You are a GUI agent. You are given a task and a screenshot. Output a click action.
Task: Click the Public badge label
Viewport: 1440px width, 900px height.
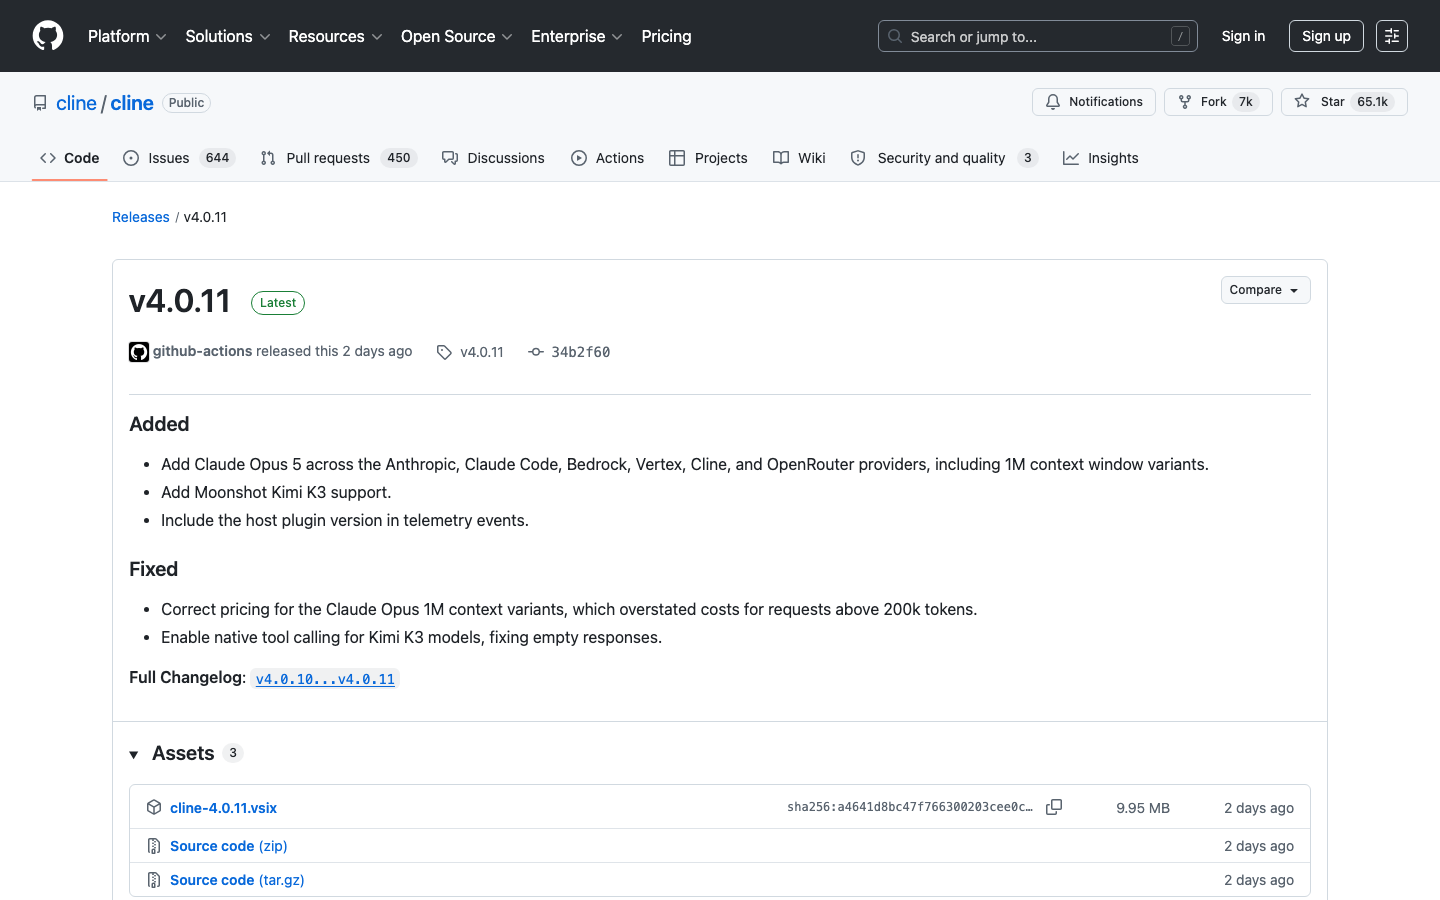pyautogui.click(x=186, y=103)
